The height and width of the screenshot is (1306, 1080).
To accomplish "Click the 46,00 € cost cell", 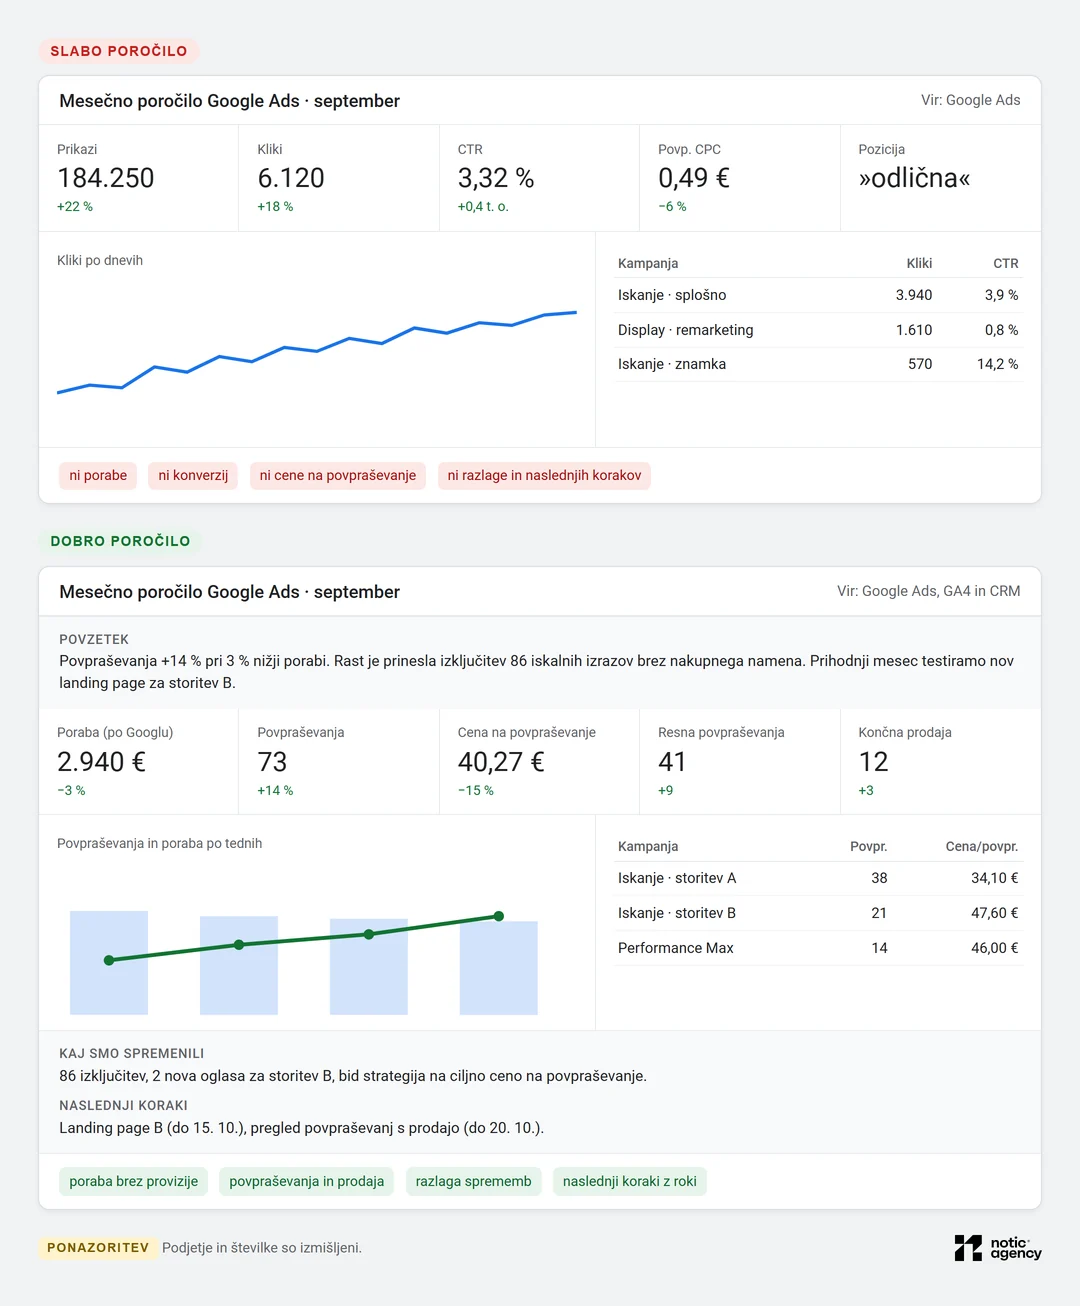I will point(995,948).
